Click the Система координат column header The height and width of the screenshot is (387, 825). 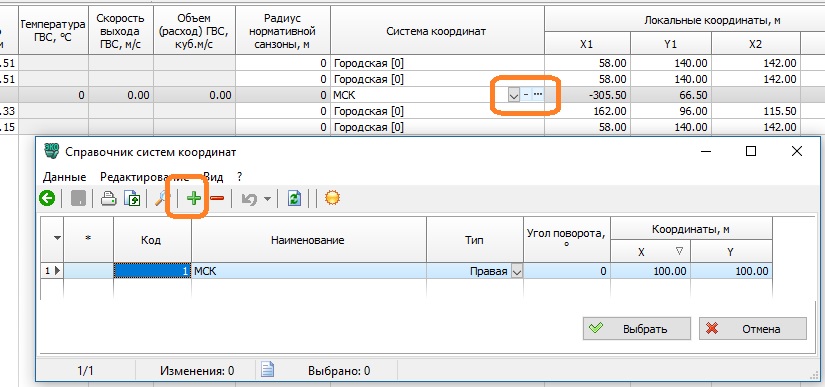[437, 30]
